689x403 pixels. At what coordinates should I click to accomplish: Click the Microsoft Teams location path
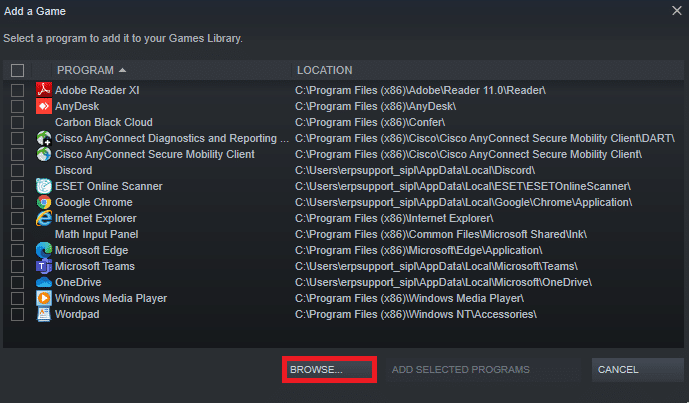(436, 266)
